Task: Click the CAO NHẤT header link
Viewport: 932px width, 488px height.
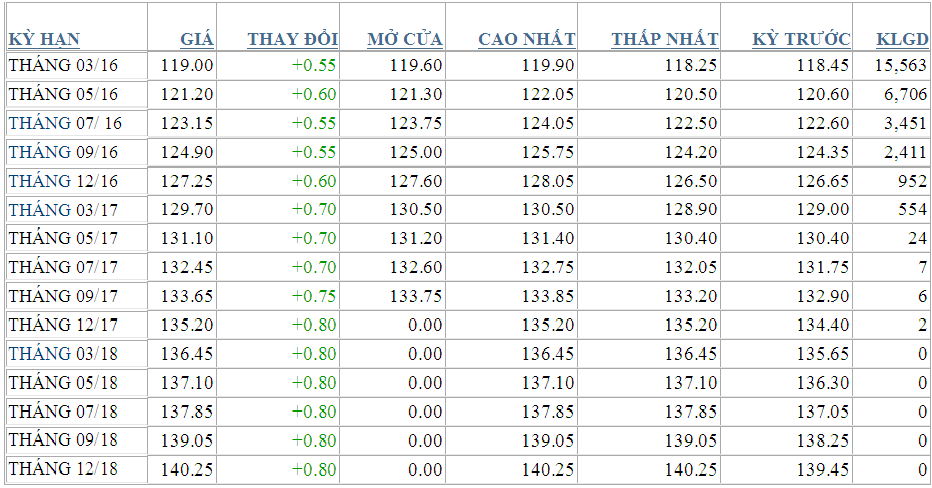Action: click(x=526, y=40)
